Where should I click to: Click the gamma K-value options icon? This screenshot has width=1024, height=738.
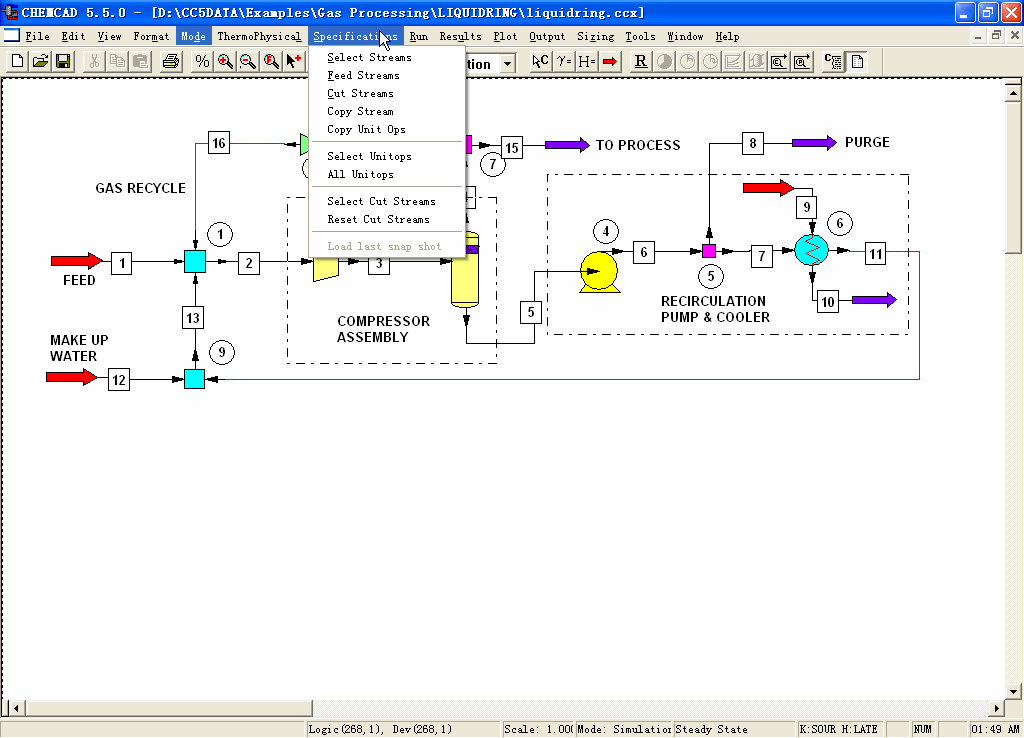click(564, 61)
